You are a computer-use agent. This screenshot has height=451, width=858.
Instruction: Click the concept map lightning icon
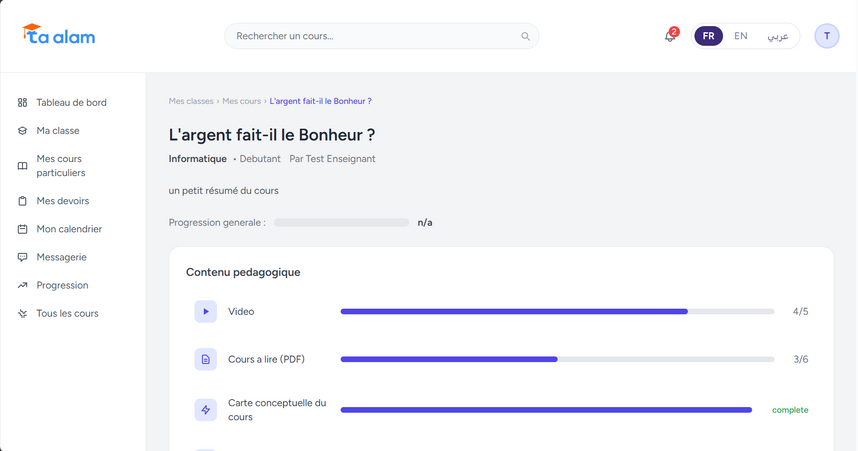point(206,409)
